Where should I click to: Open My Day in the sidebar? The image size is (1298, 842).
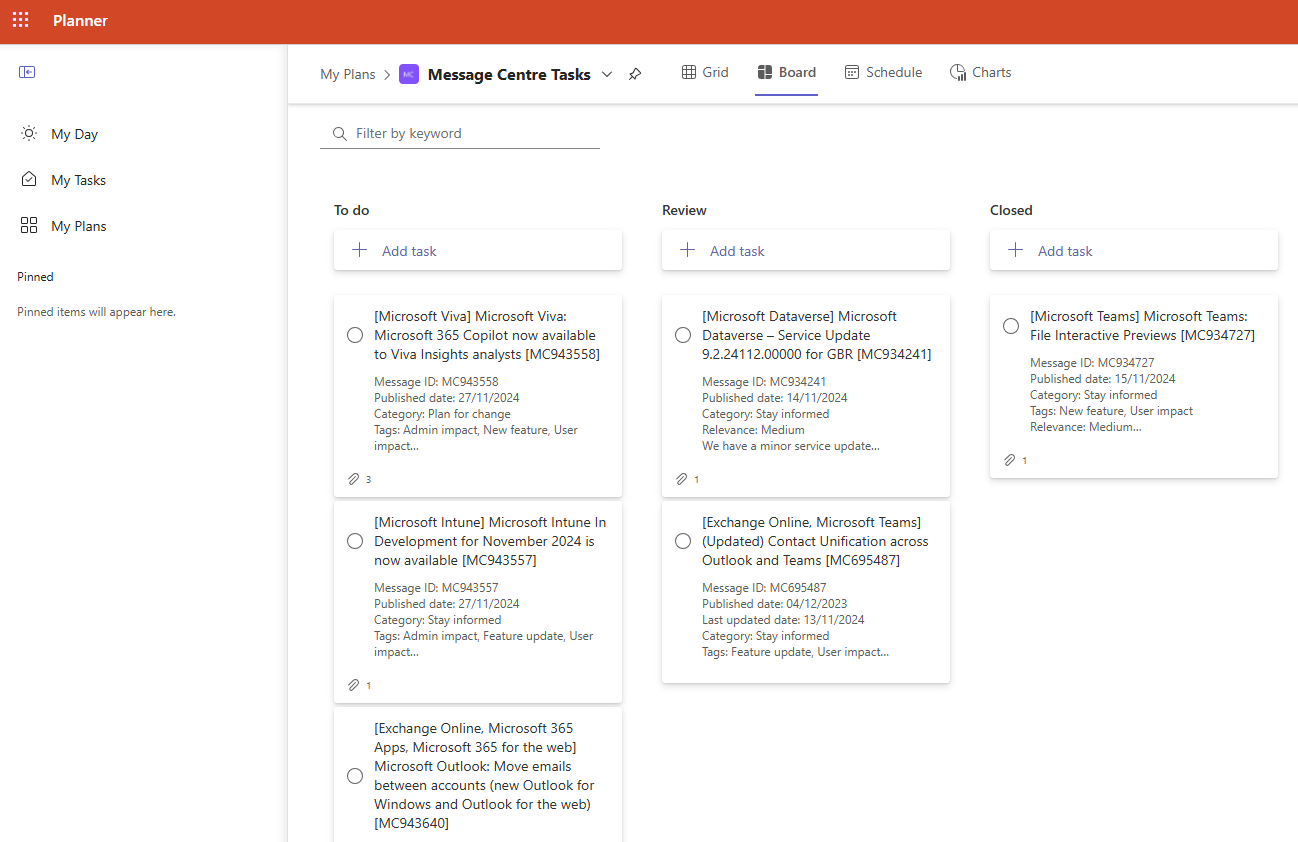[74, 134]
